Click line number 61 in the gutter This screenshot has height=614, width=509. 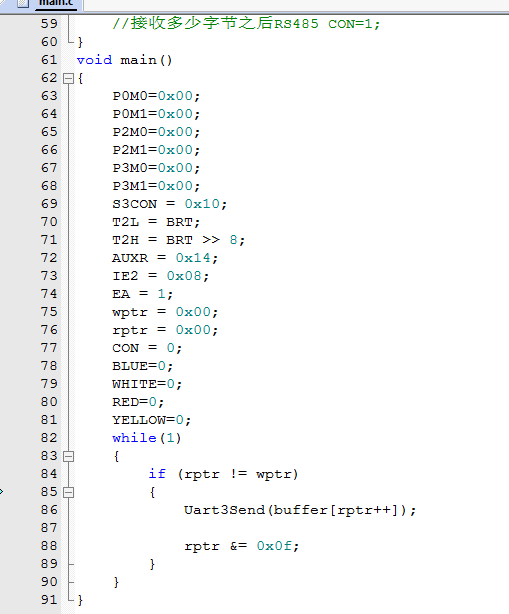coord(49,60)
